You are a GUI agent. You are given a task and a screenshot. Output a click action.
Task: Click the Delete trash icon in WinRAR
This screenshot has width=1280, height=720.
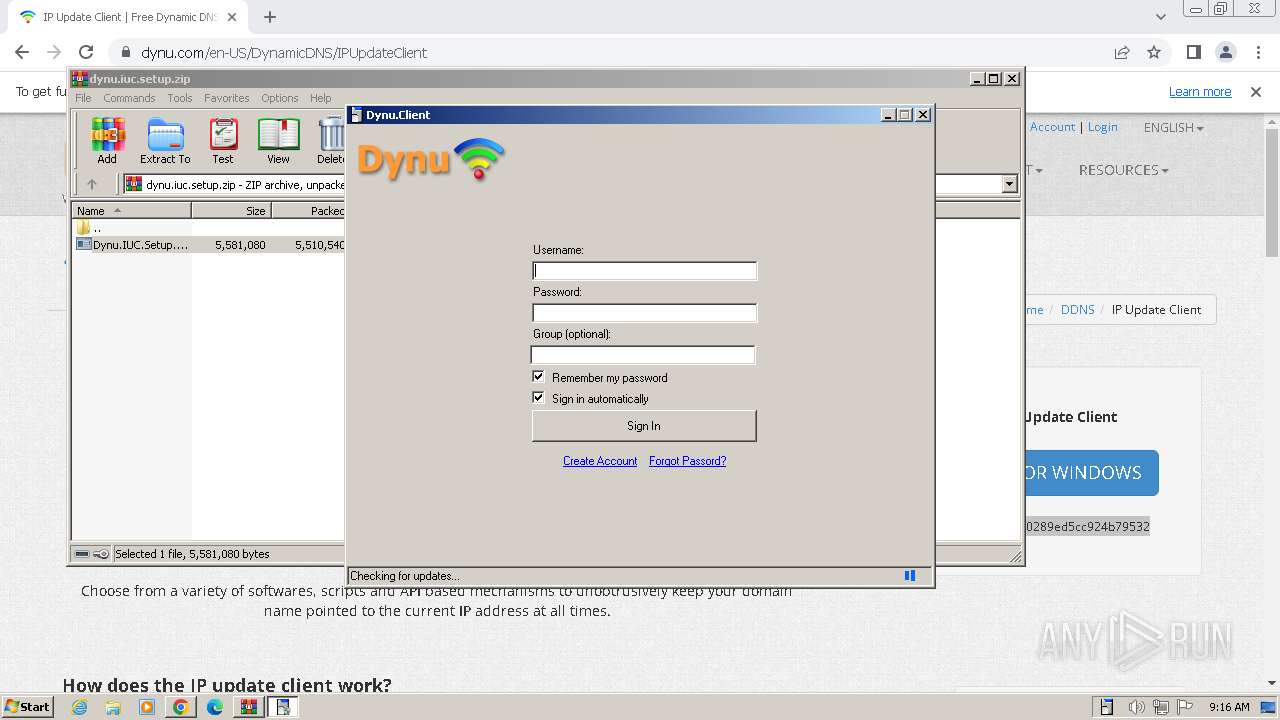pos(331,141)
